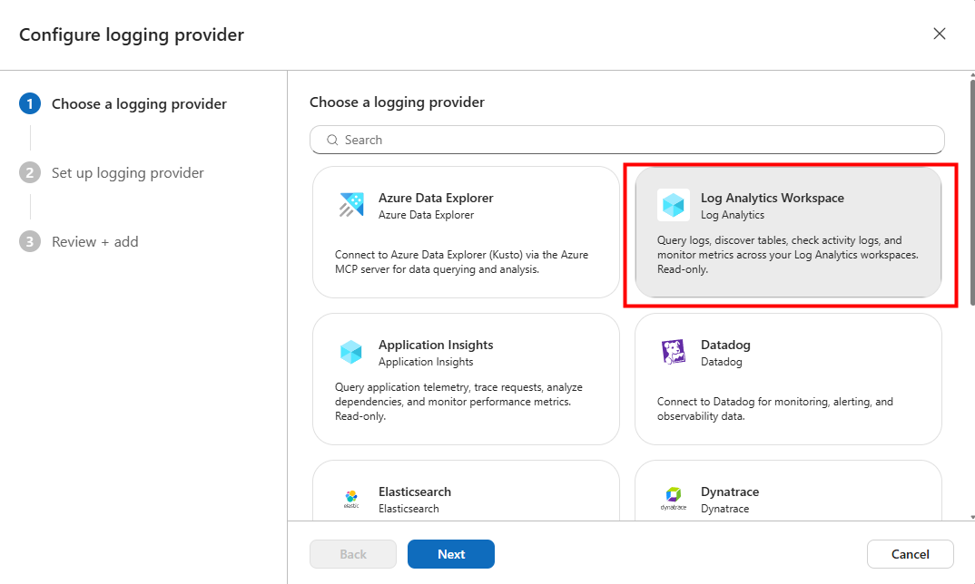Image resolution: width=975 pixels, height=584 pixels.
Task: Click the Datadog monitoring description text
Action: pyautogui.click(x=775, y=409)
